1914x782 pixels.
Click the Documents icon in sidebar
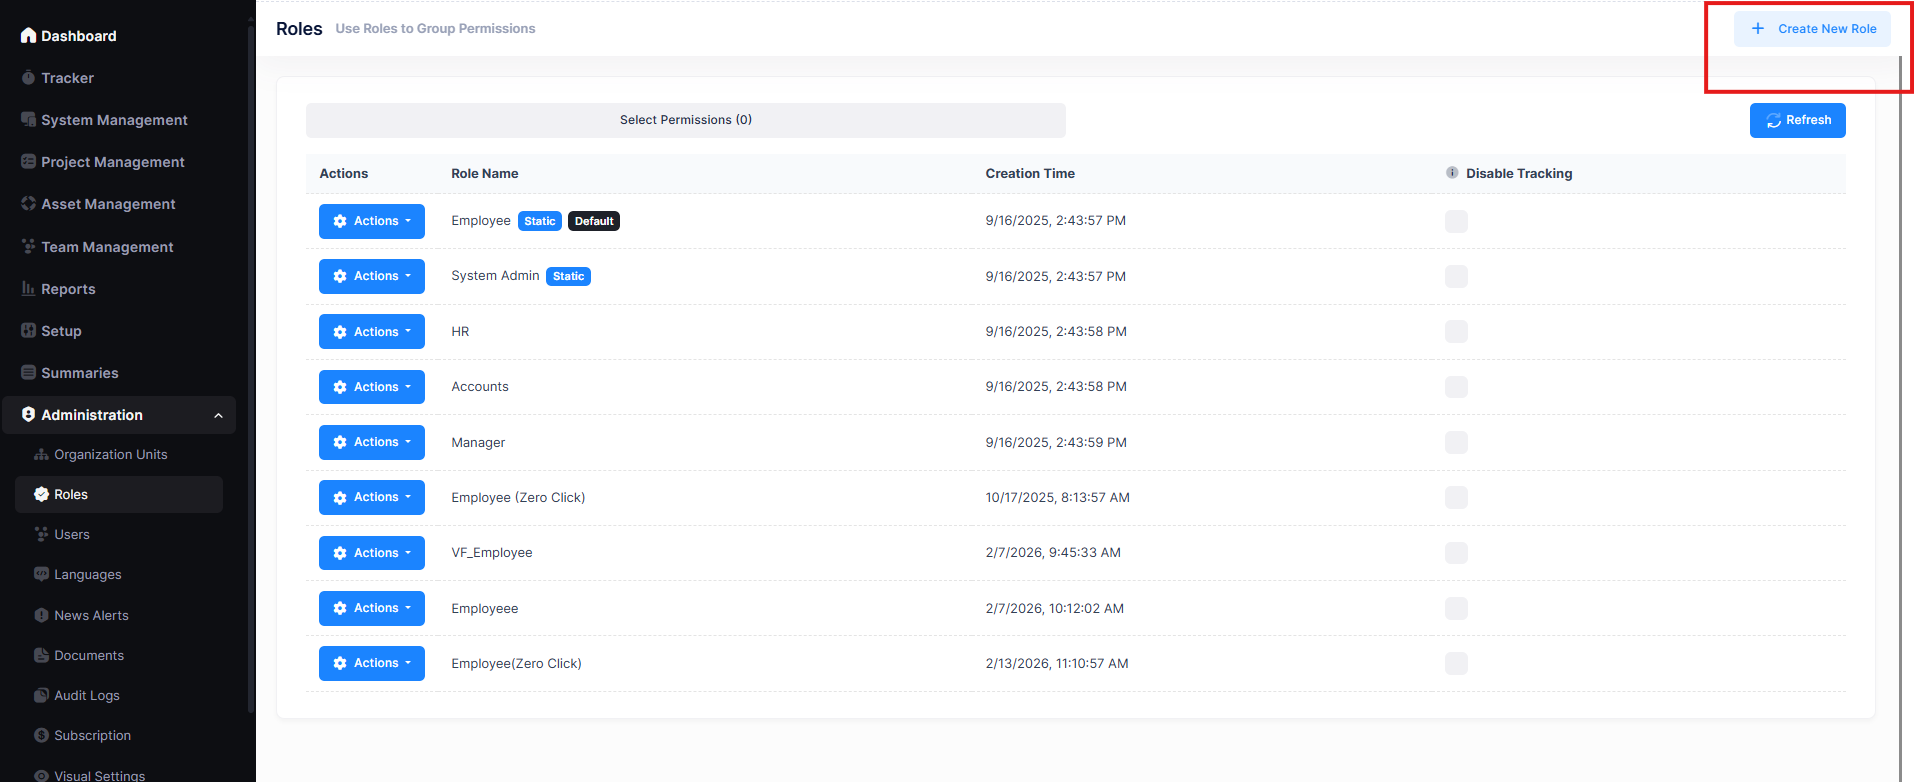pos(41,656)
